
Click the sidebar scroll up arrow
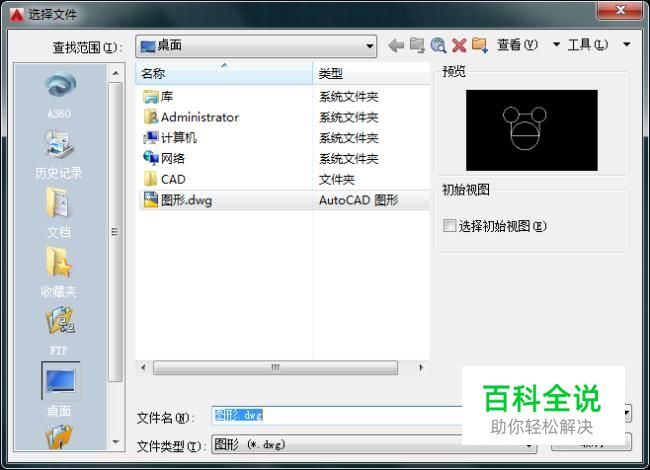(116, 73)
